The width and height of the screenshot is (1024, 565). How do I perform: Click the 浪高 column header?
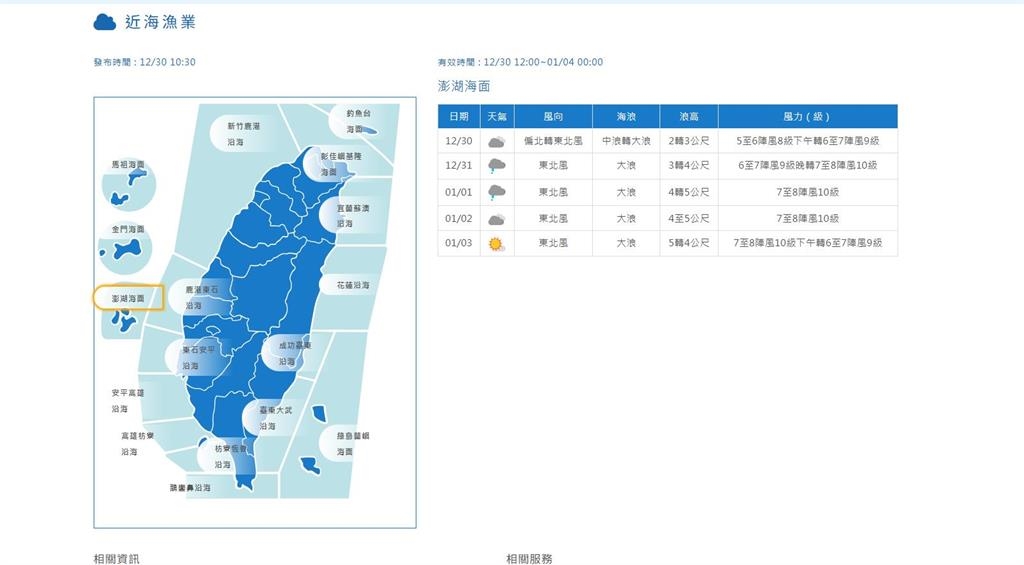pos(689,116)
